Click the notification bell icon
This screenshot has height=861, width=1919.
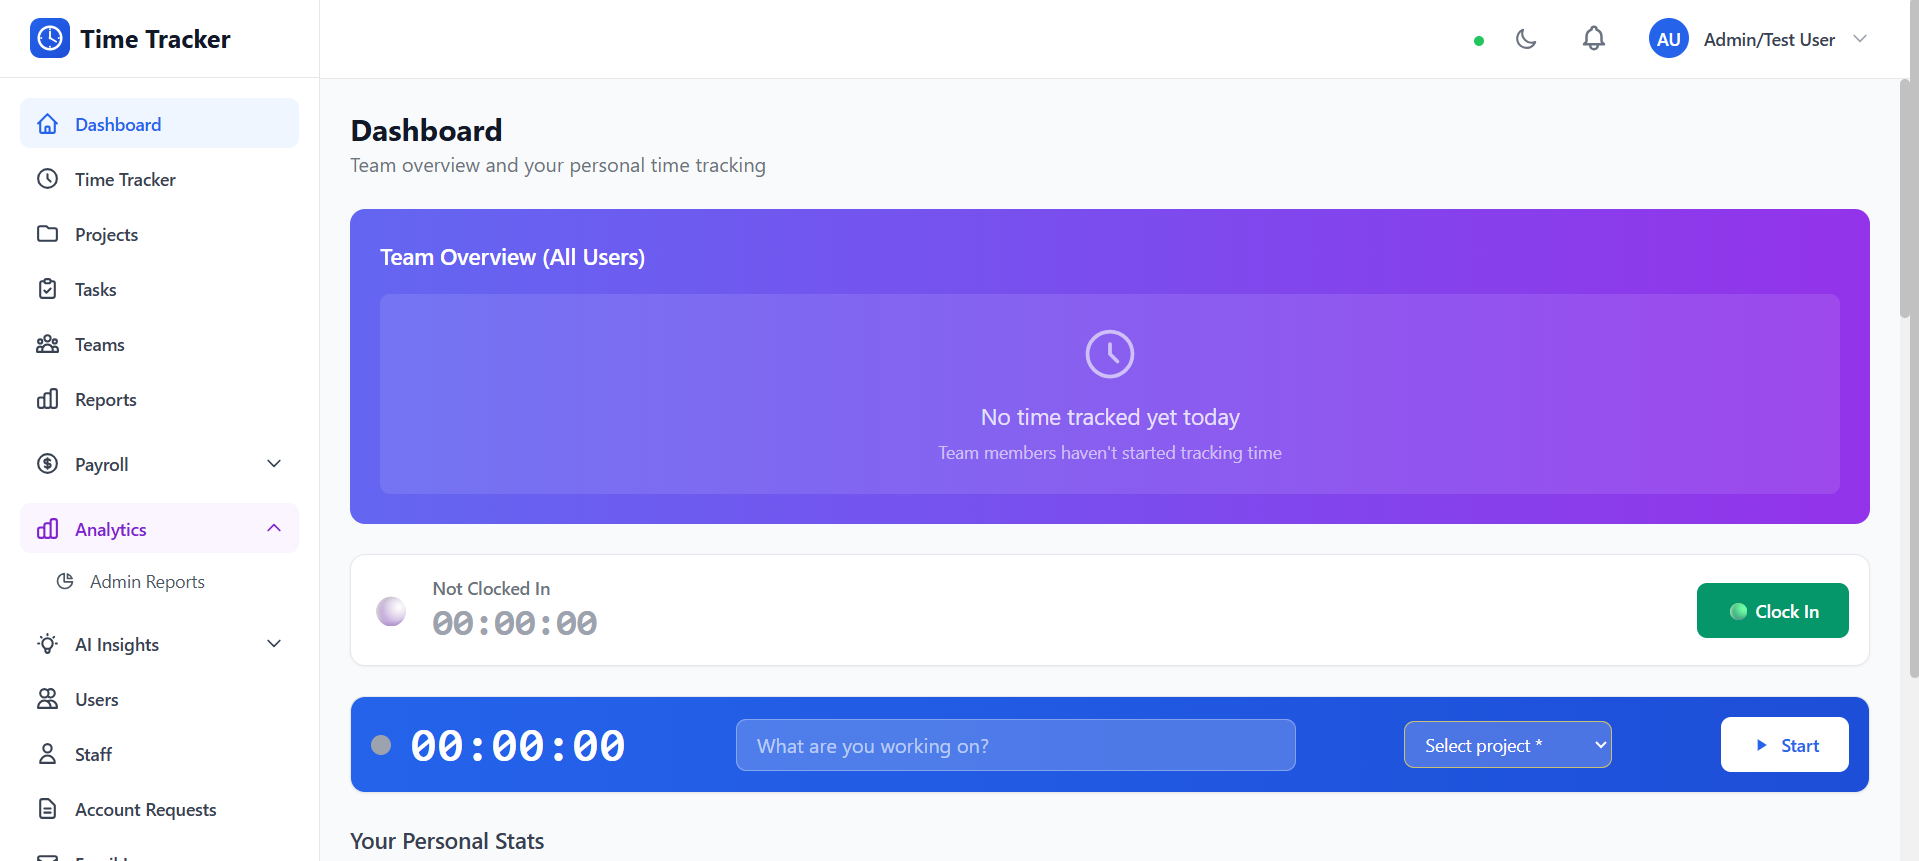click(1593, 38)
